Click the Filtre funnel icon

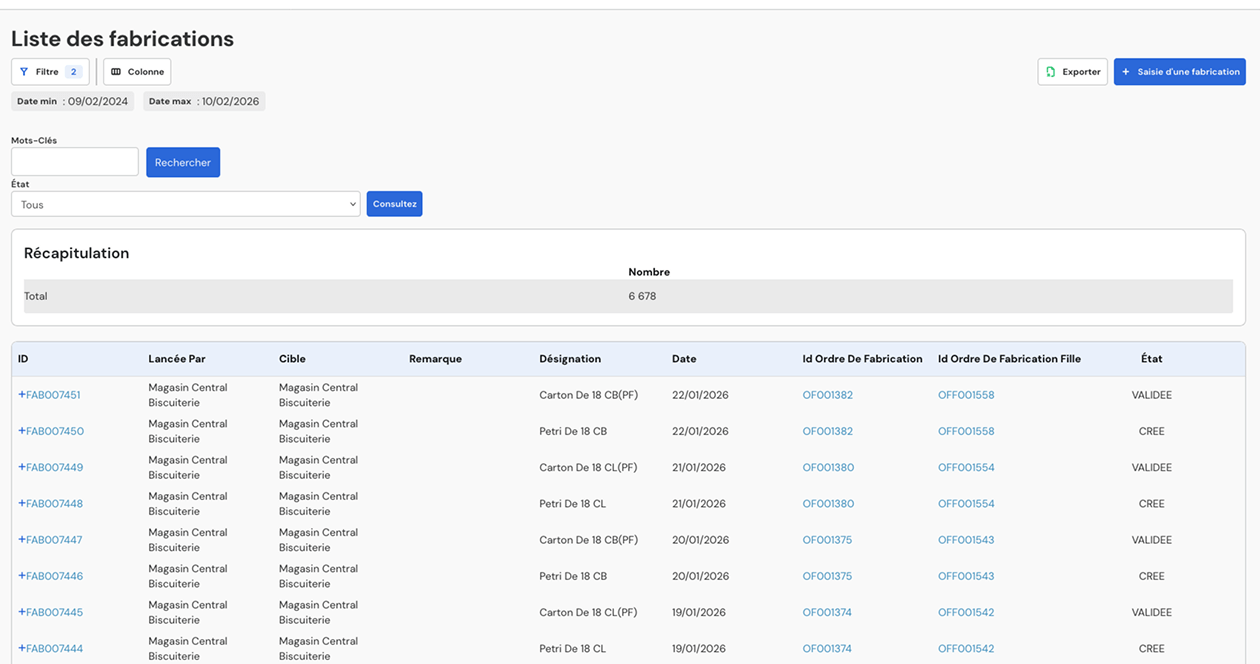(x=24, y=72)
